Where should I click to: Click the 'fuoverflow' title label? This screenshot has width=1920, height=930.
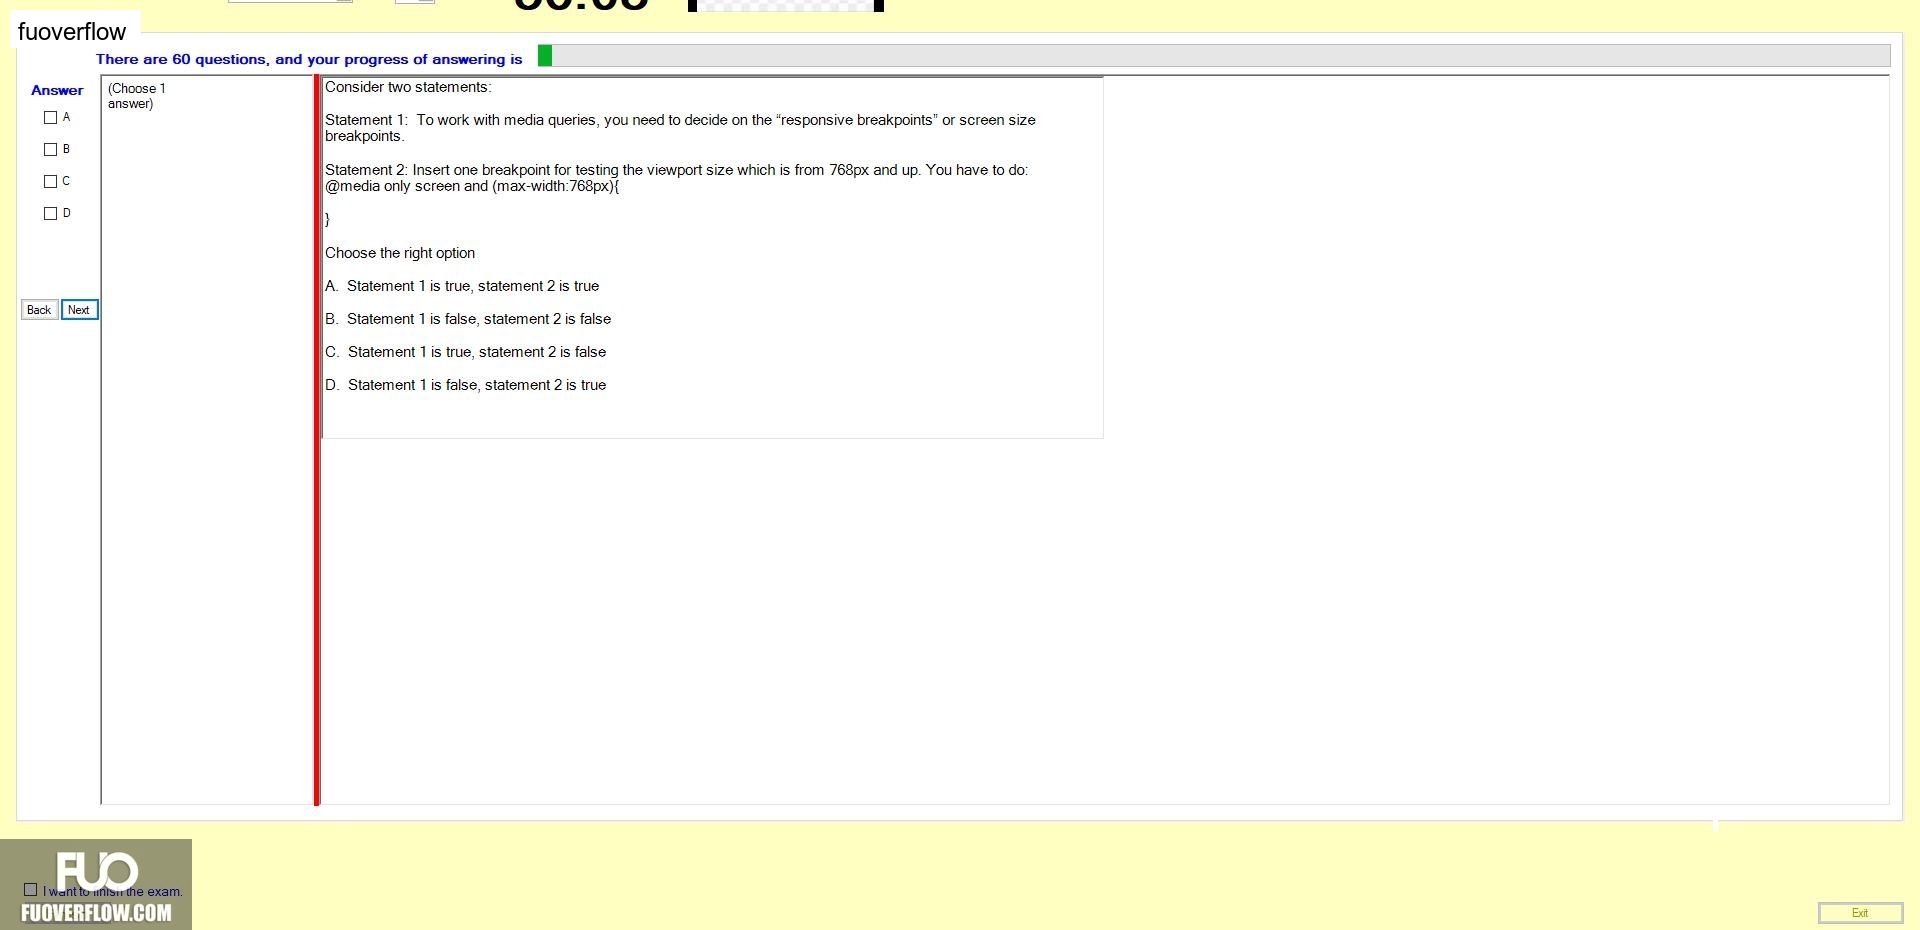[72, 32]
